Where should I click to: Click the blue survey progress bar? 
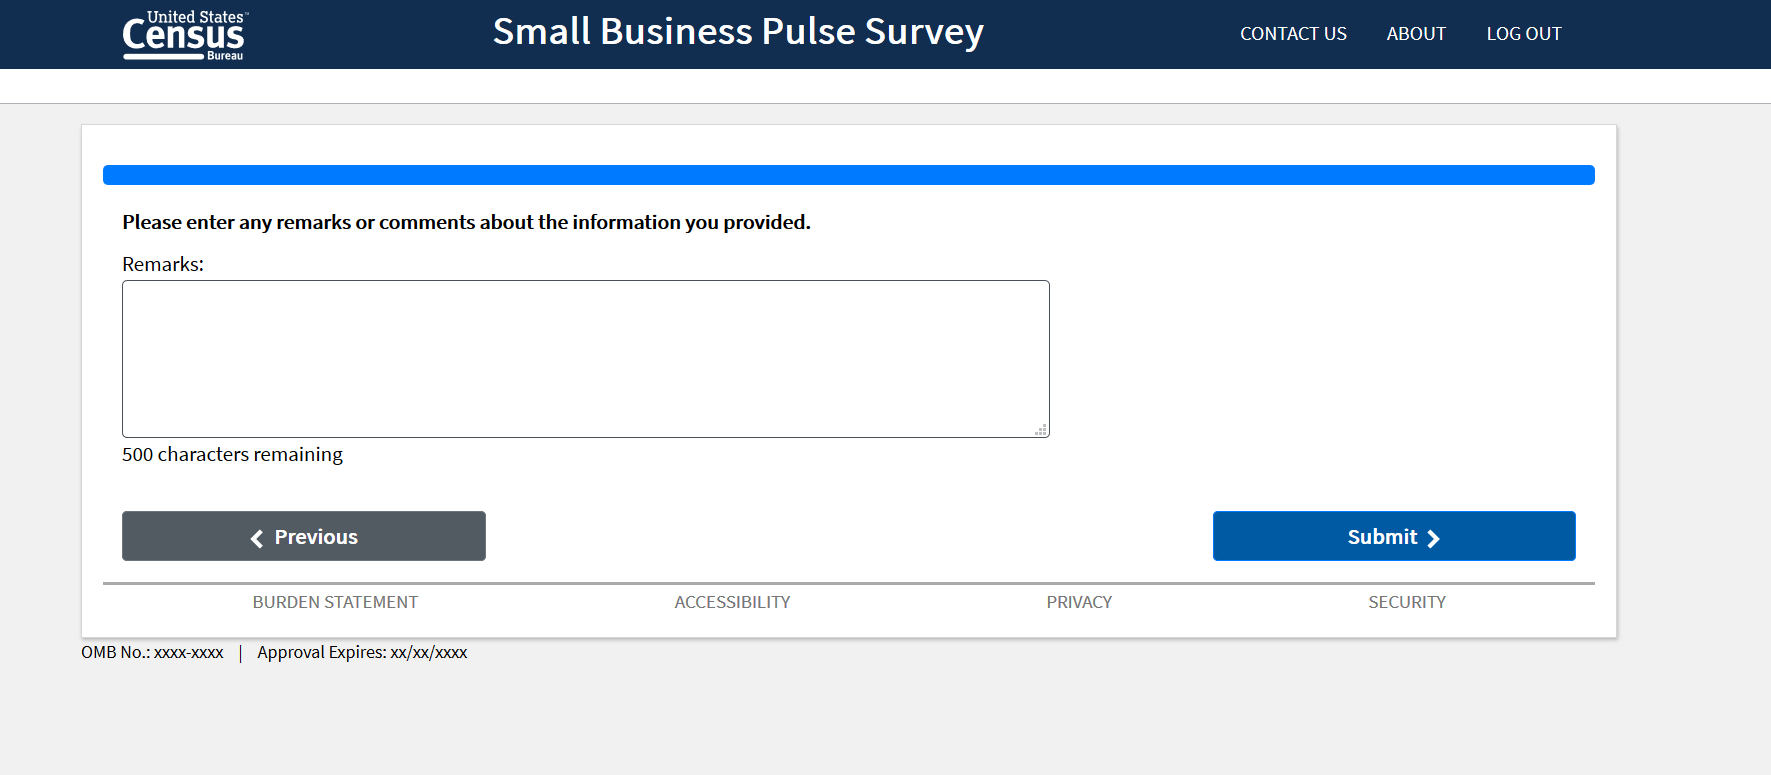[848, 175]
